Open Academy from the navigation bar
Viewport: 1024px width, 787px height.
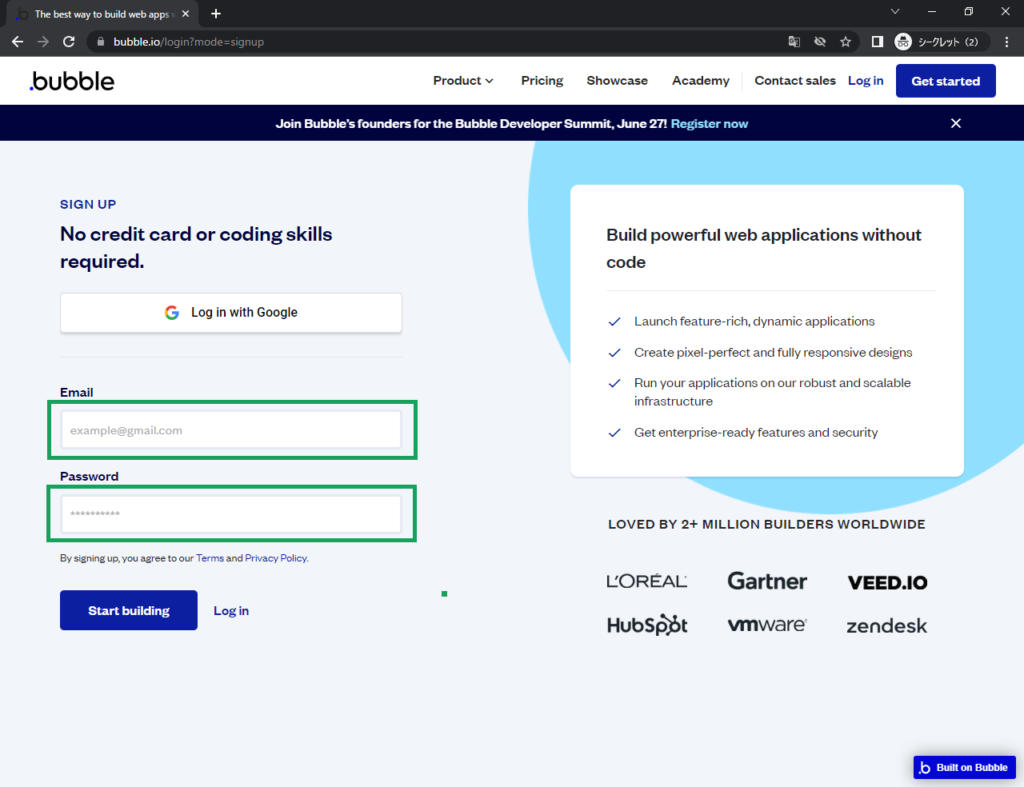pos(700,81)
